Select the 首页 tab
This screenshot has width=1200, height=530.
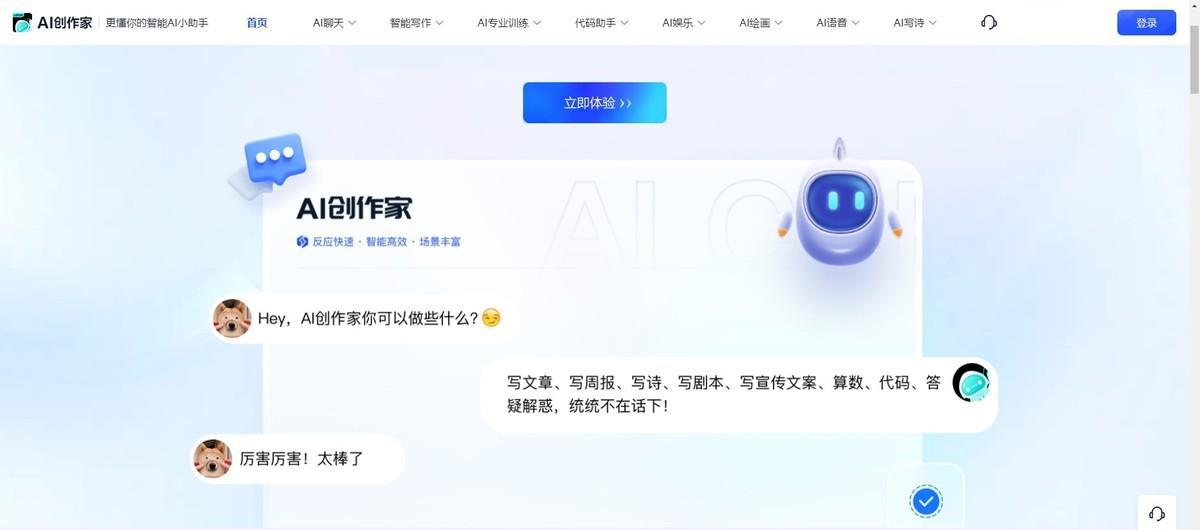pyautogui.click(x=257, y=22)
